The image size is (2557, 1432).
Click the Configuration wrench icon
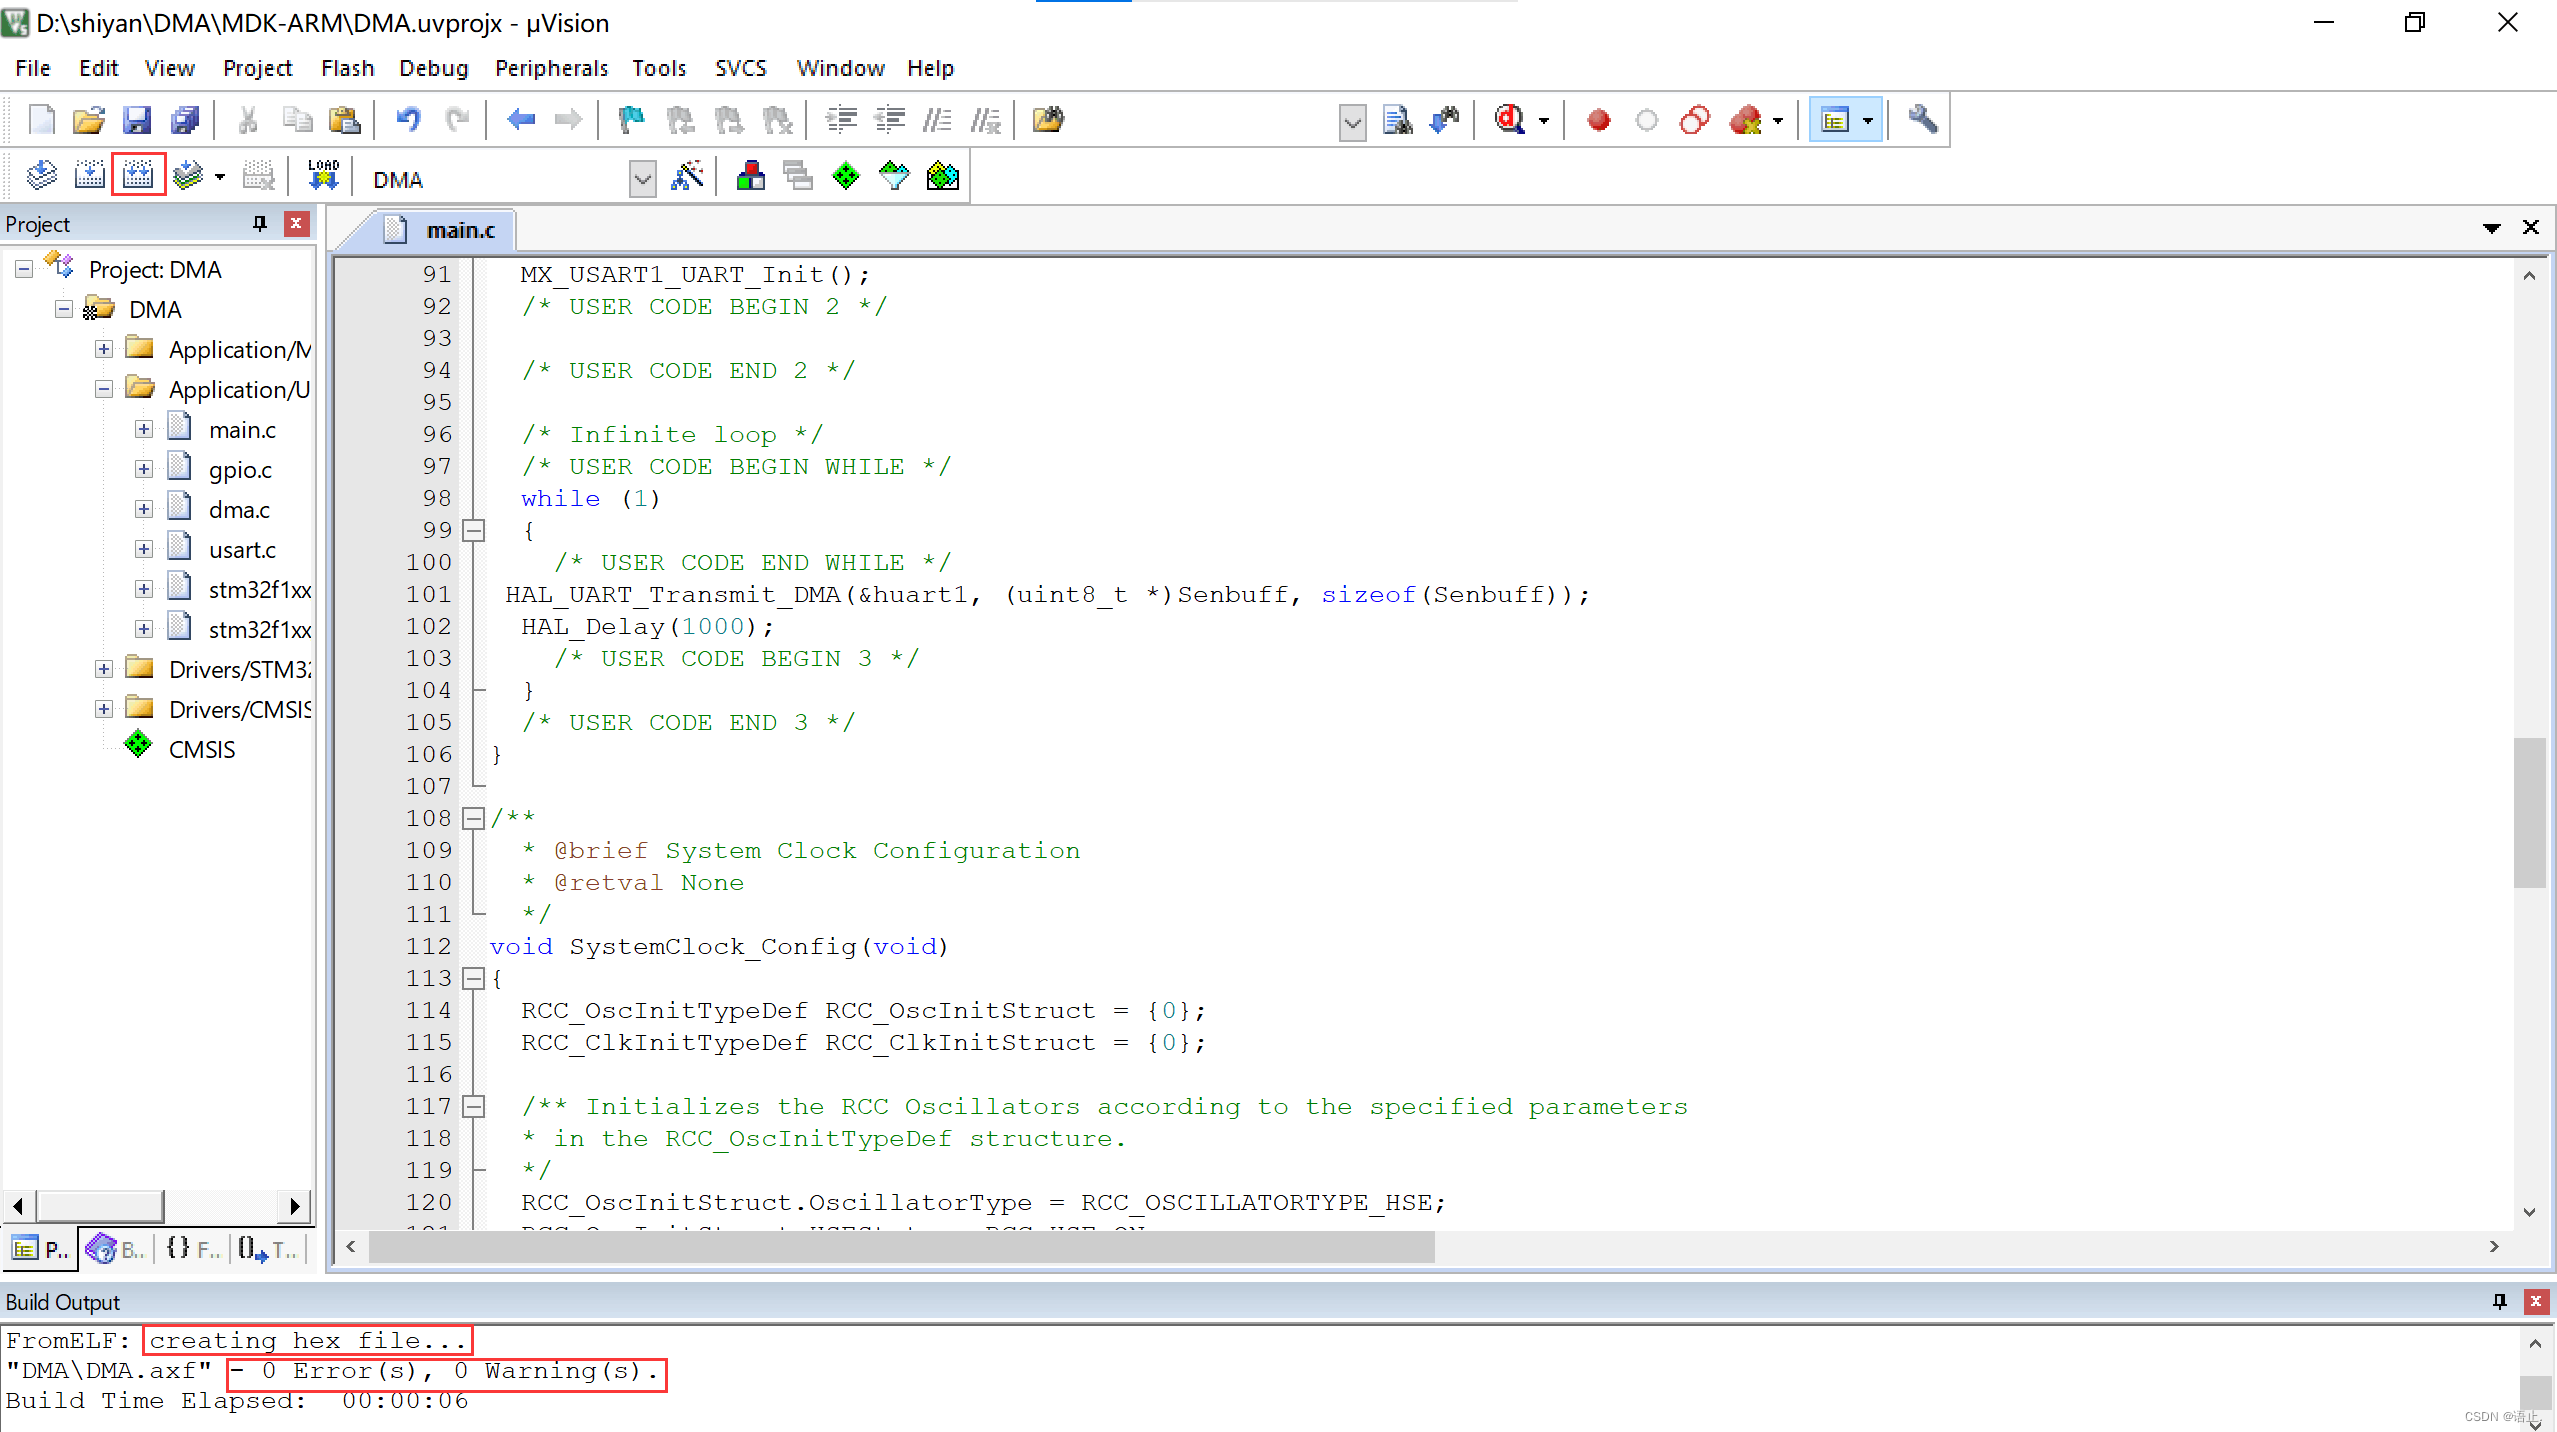tap(1922, 120)
